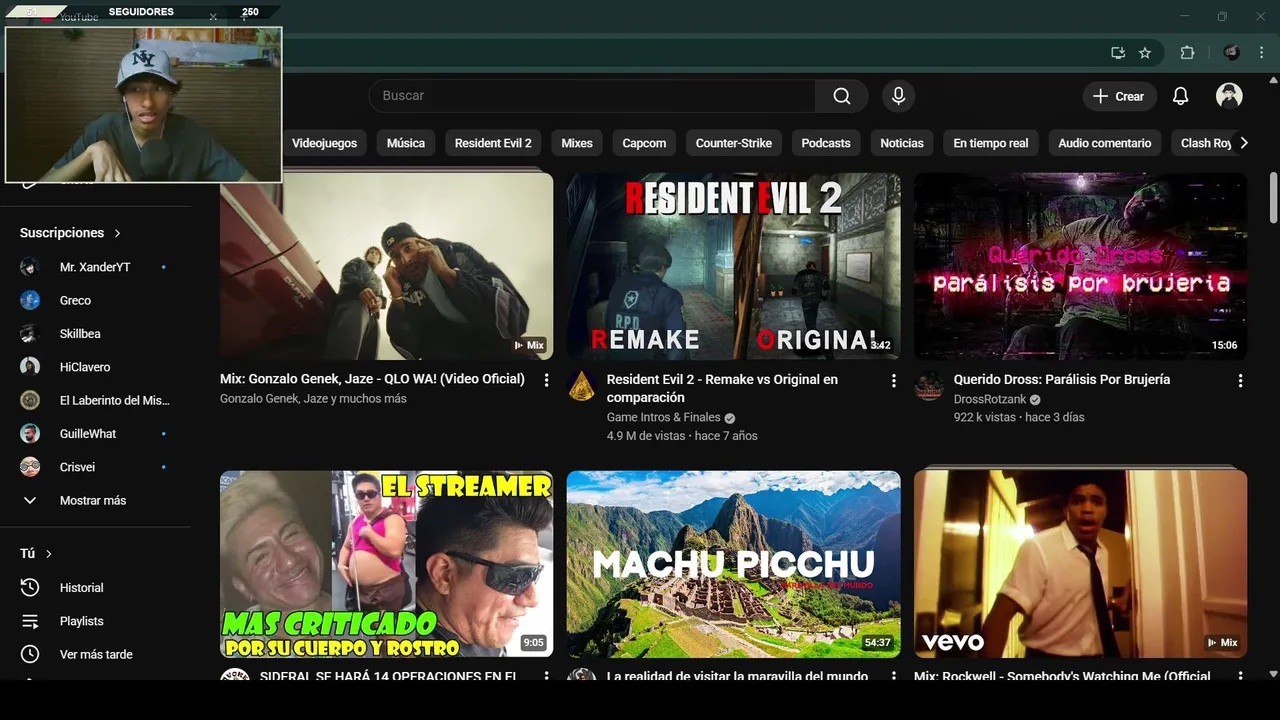
Task: Click DrossRotzank channel avatar
Action: [929, 386]
